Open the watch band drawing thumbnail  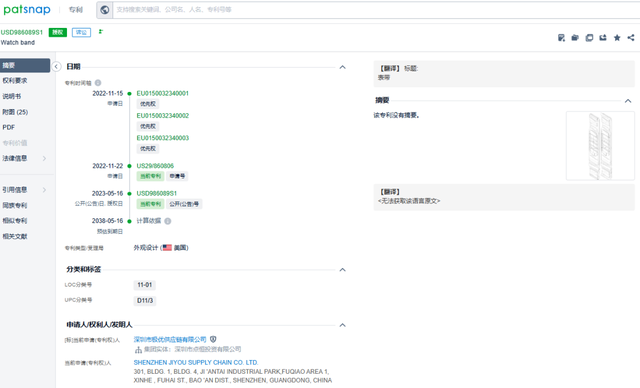pos(600,146)
